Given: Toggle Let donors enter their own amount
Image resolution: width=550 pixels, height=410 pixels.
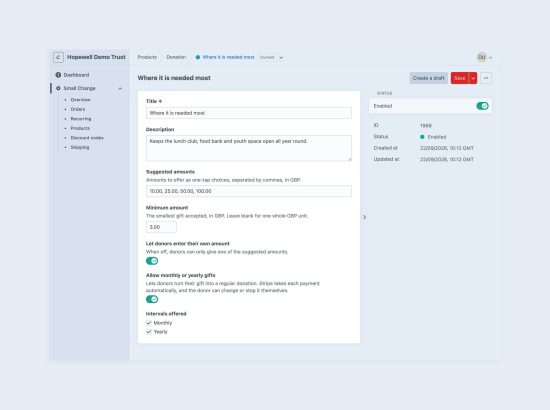Looking at the screenshot, I should [x=152, y=261].
